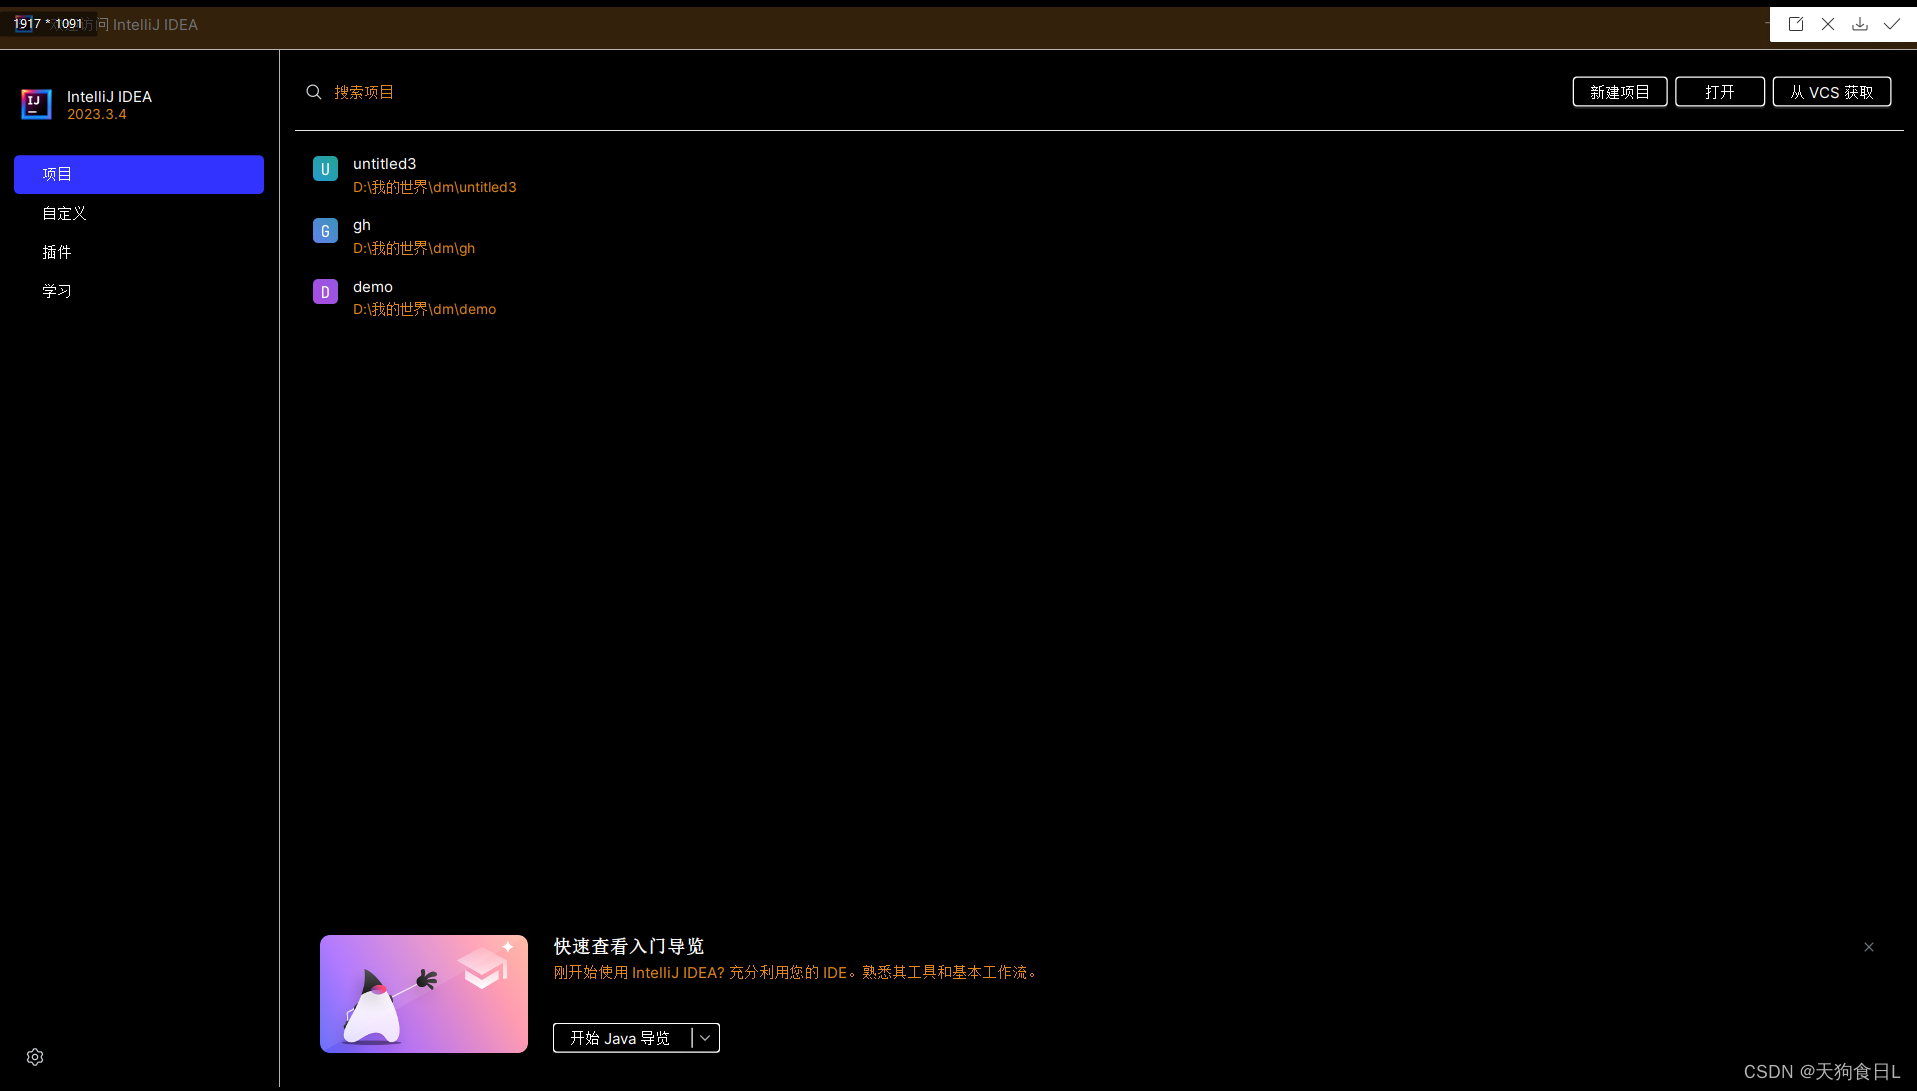Switch to the 自定义 tab
This screenshot has width=1917, height=1091.
tap(139, 213)
